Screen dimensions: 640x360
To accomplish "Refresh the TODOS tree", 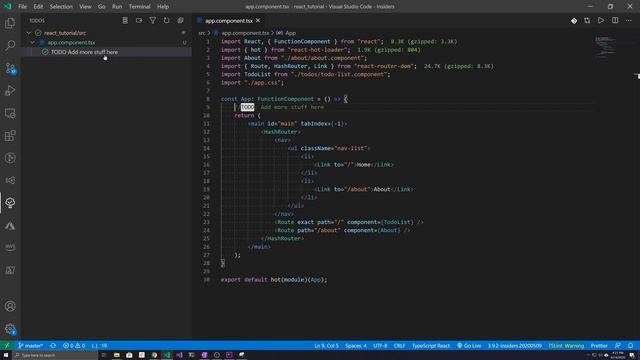I will pyautogui.click(x=167, y=20).
